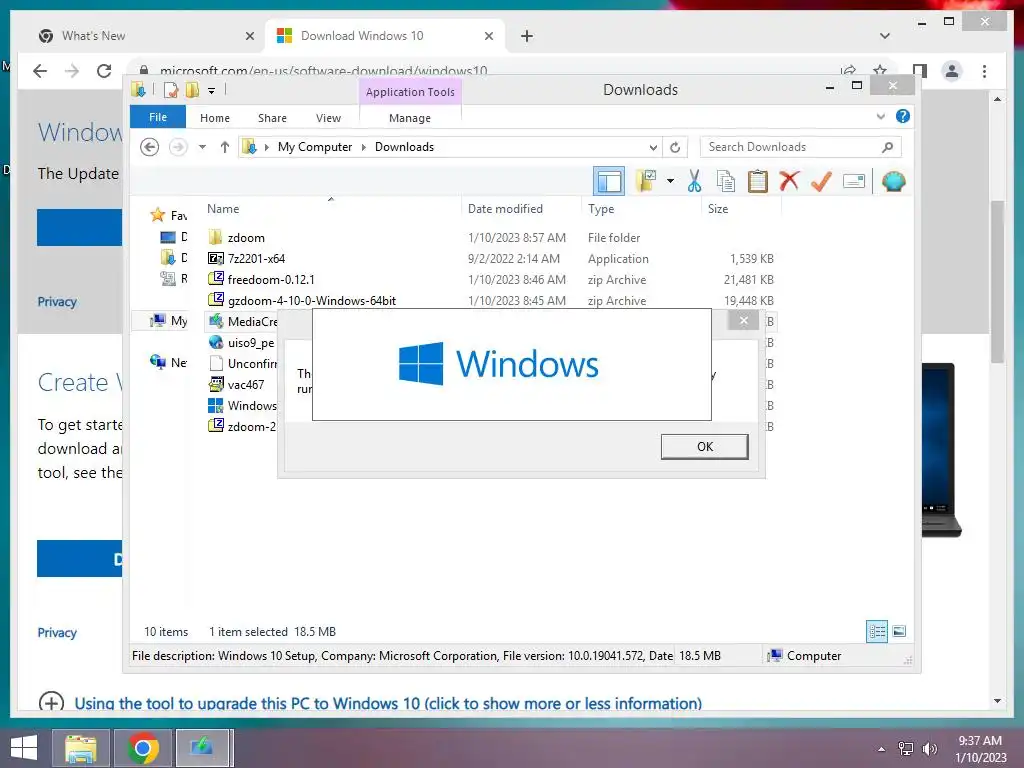Expand the address bar history dropdown

pyautogui.click(x=652, y=148)
